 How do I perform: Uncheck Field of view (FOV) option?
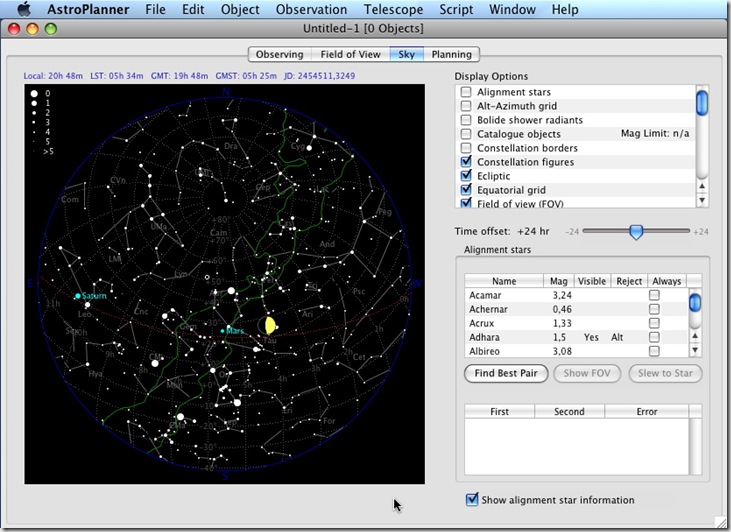coord(466,203)
